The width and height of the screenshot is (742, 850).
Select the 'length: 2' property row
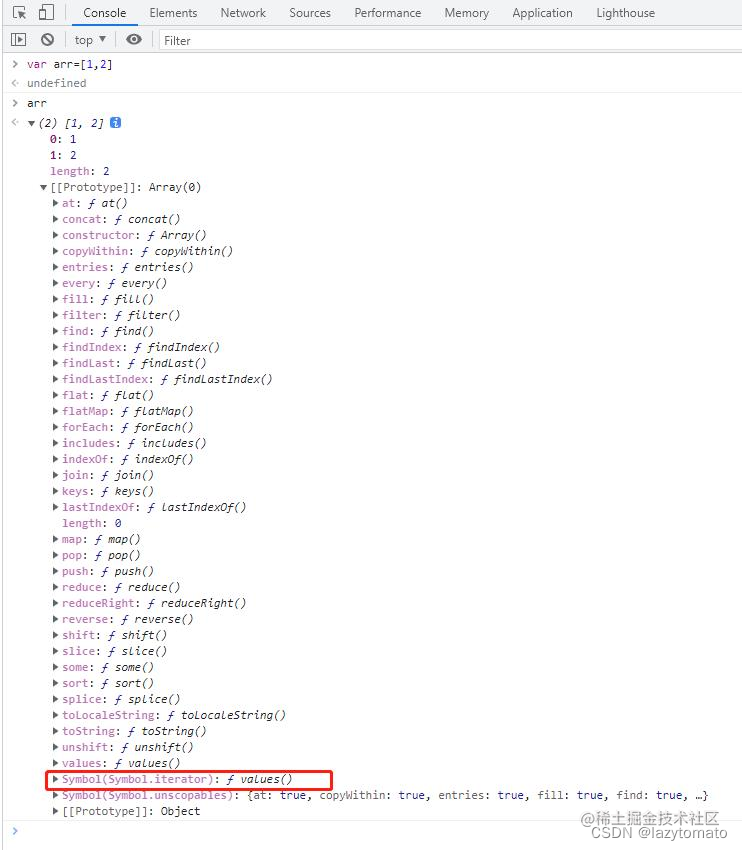[x=80, y=171]
